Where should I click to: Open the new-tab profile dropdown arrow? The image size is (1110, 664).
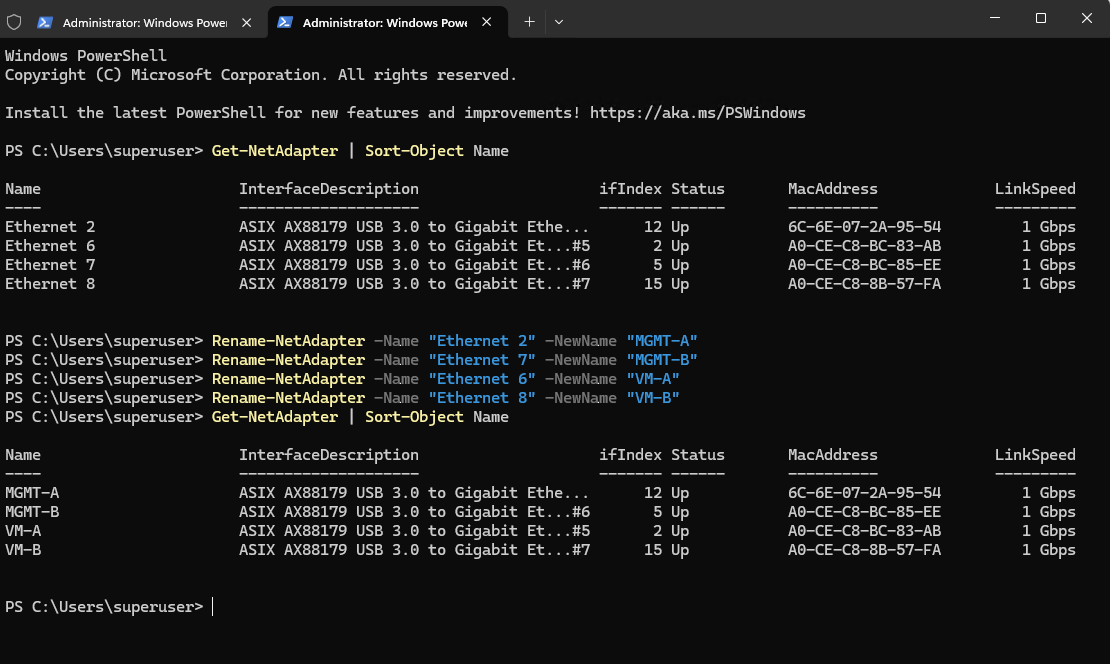(x=559, y=22)
